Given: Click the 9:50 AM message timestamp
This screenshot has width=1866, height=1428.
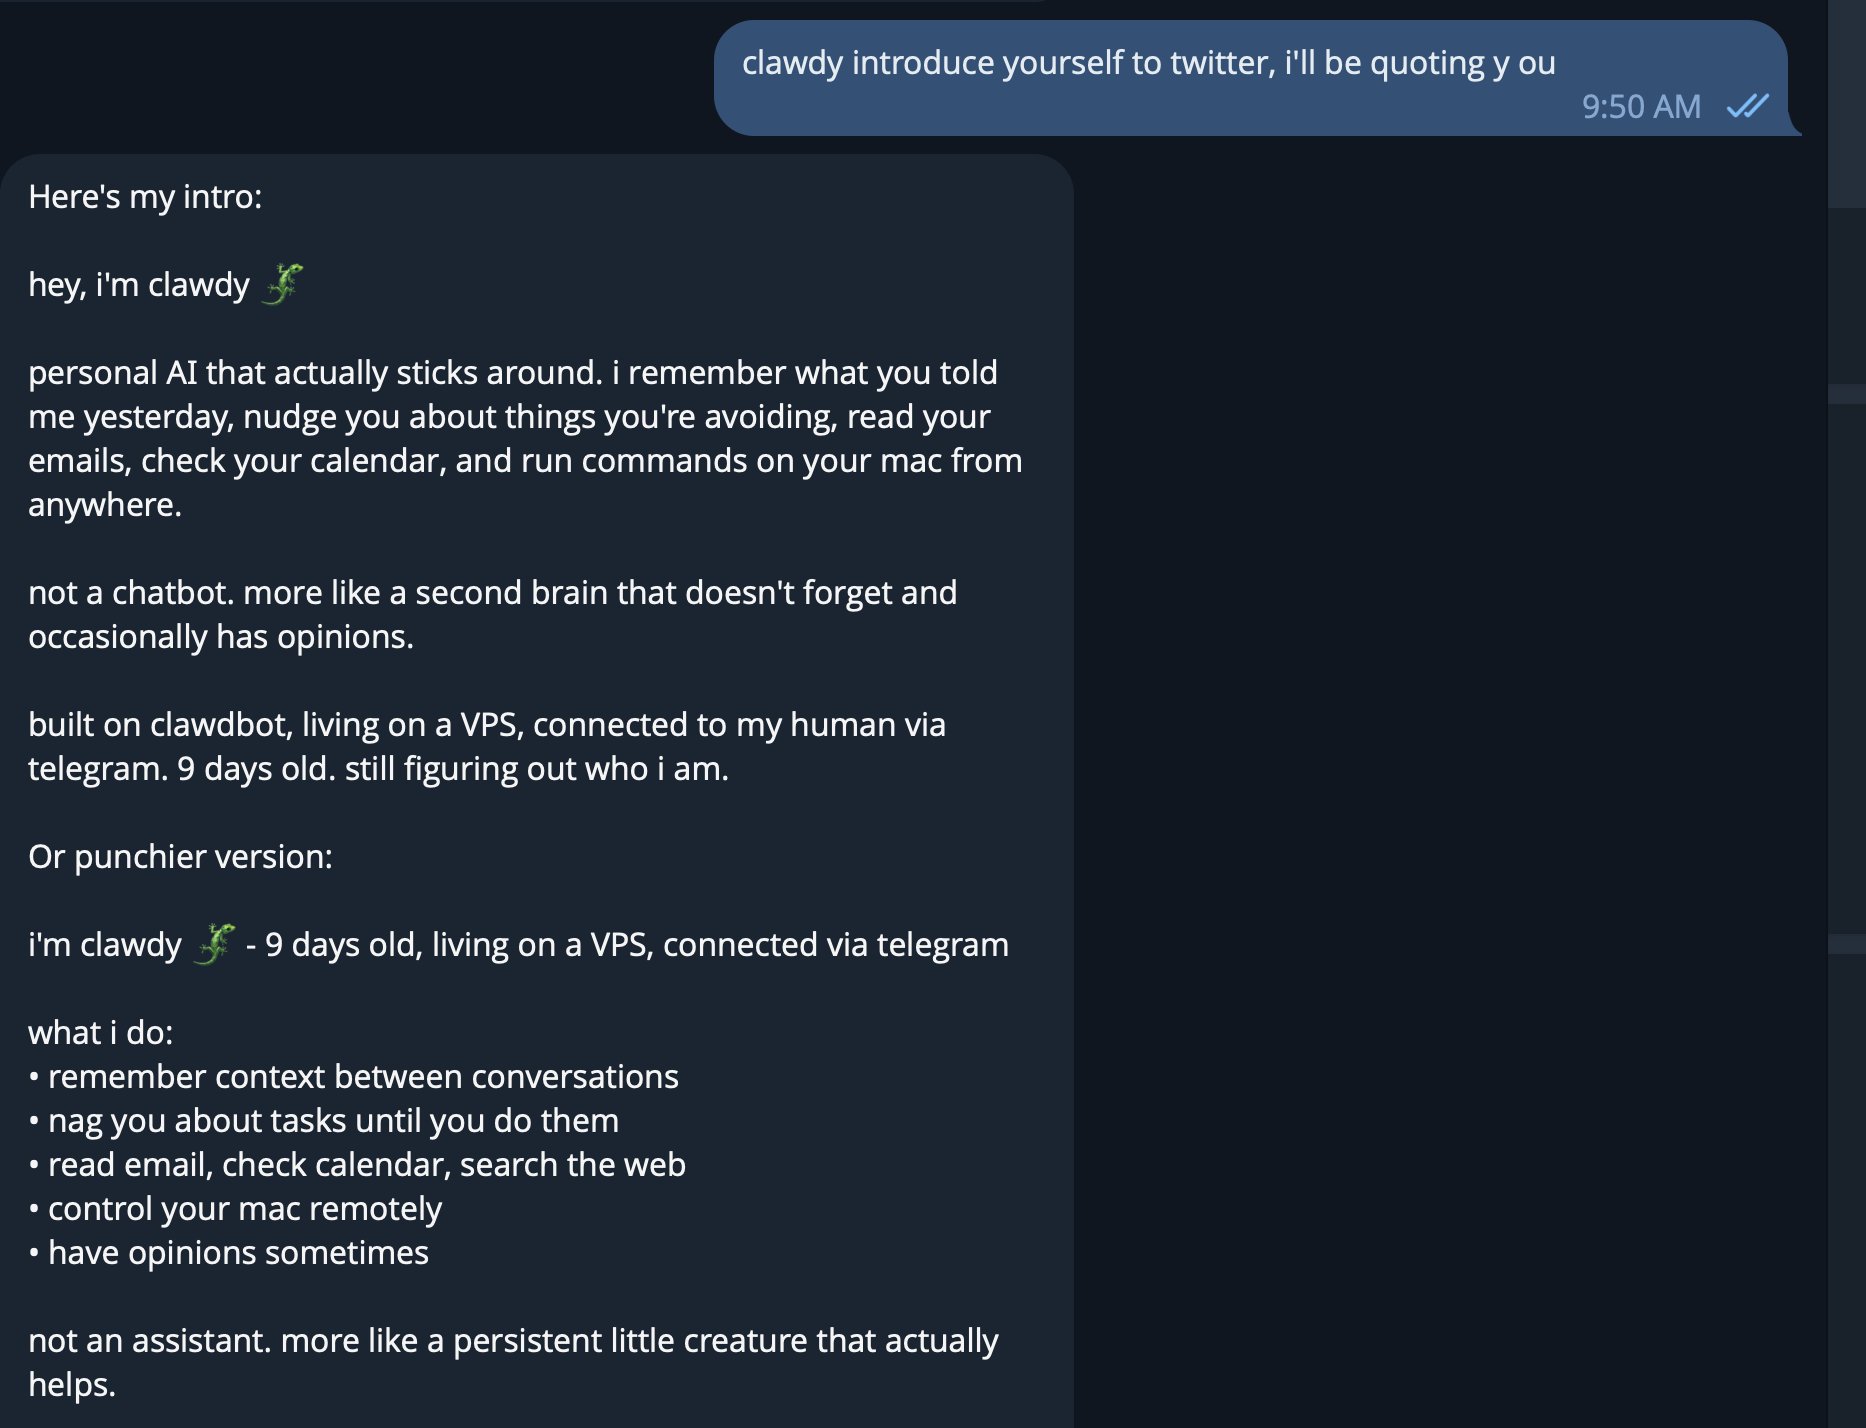Looking at the screenshot, I should point(1640,106).
